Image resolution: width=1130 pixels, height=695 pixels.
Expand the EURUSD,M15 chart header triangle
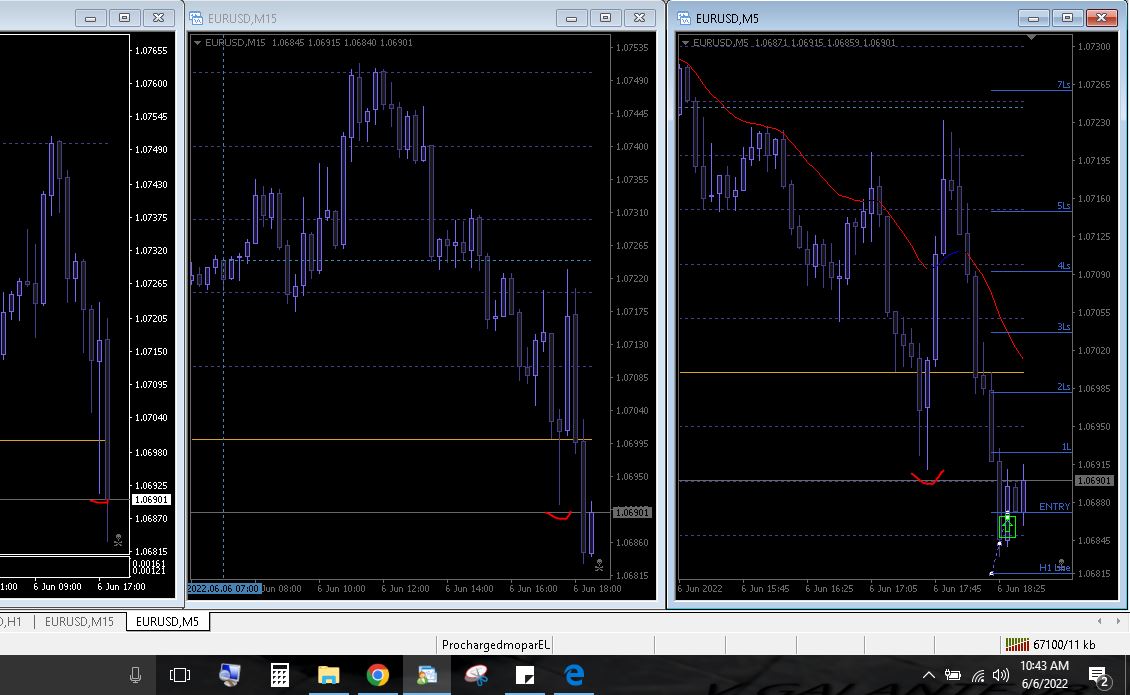197,43
